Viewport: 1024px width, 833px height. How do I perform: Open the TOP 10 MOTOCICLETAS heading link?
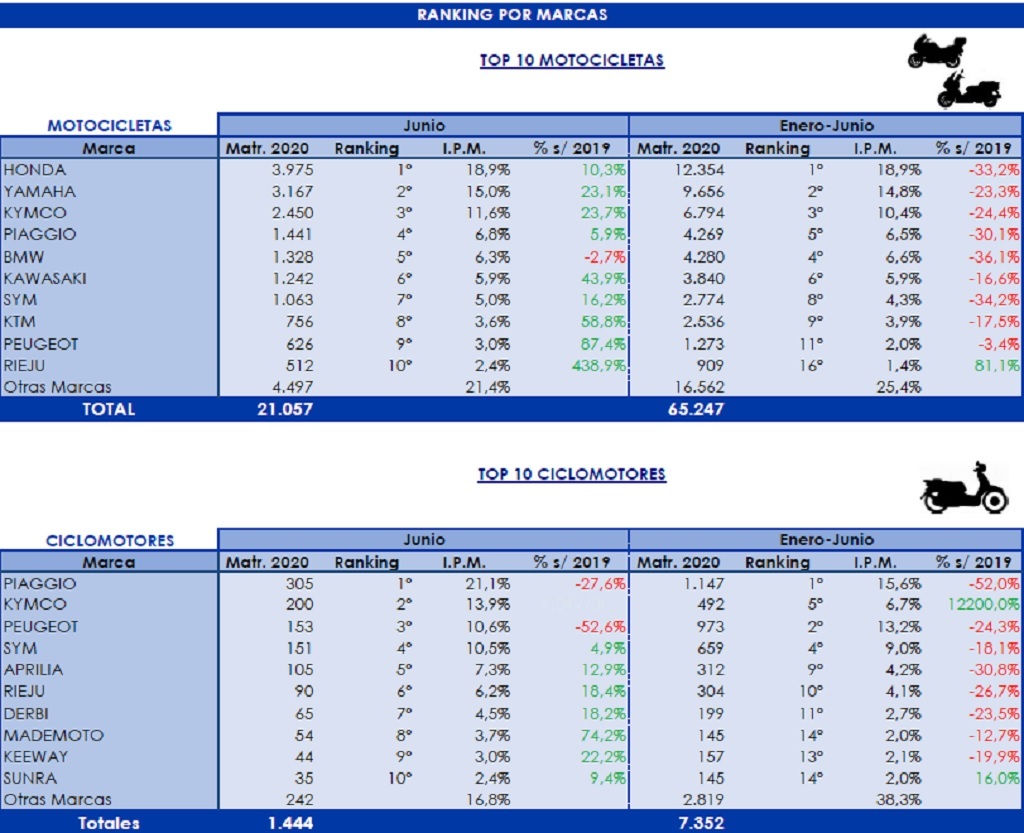572,60
